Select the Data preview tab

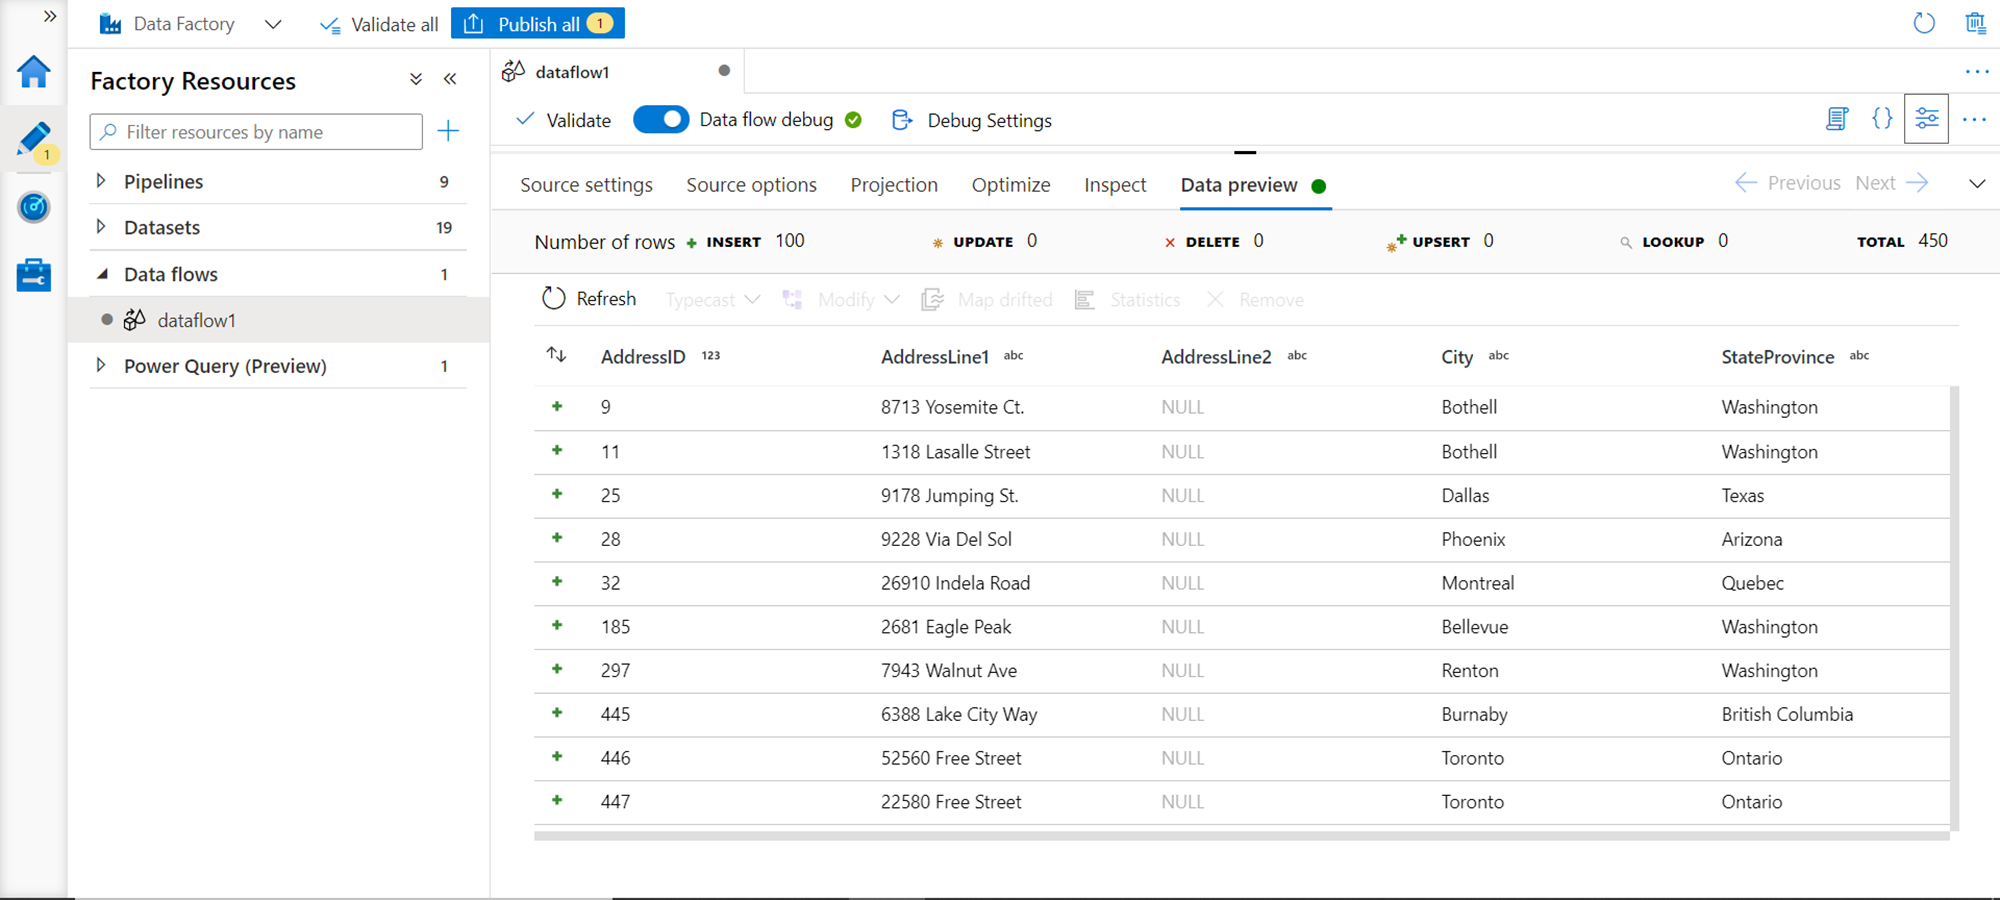click(x=1239, y=185)
